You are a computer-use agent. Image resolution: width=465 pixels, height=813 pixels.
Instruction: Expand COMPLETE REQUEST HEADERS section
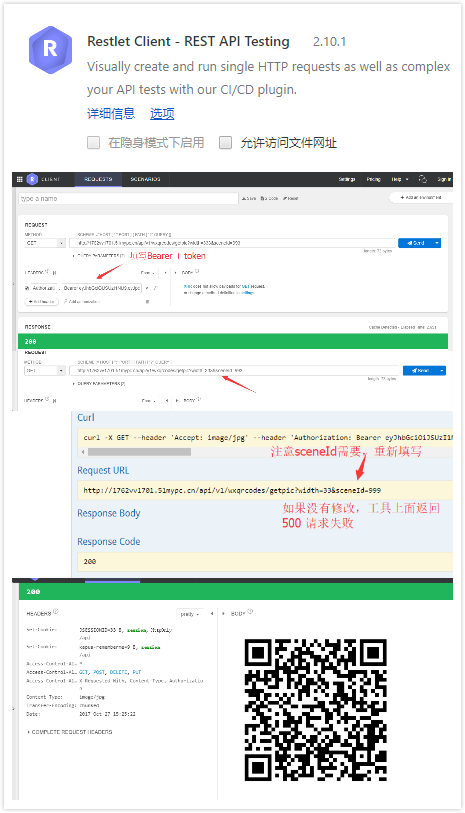coord(69,732)
